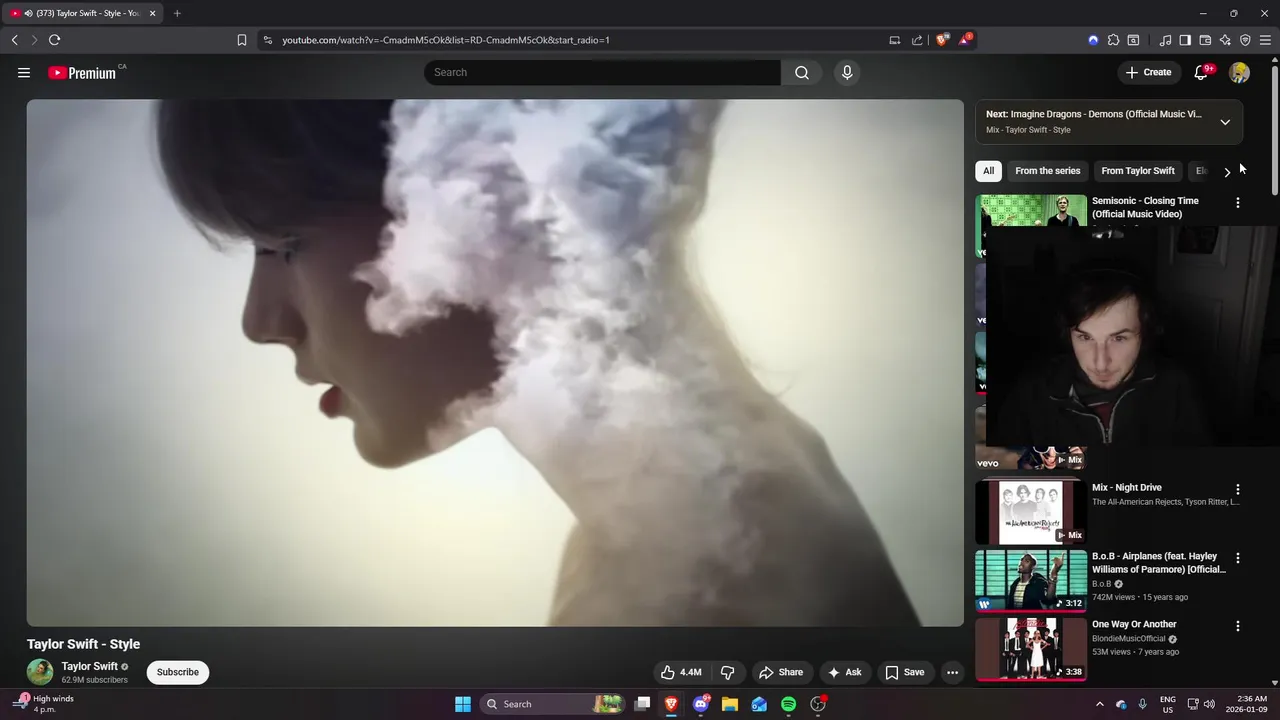Reload the current page
Image resolution: width=1280 pixels, height=720 pixels.
pos(54,40)
